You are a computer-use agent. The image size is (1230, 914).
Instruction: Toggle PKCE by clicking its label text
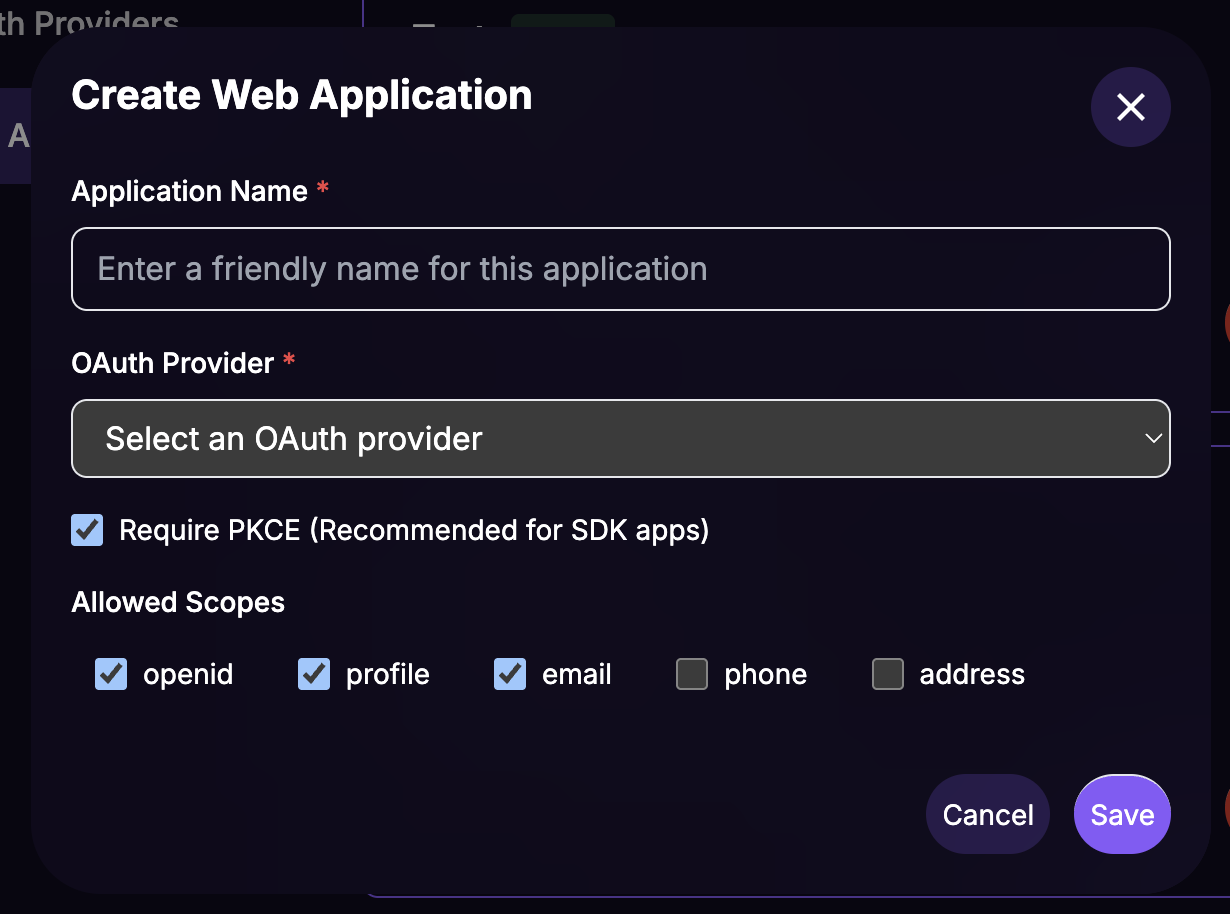(x=413, y=530)
